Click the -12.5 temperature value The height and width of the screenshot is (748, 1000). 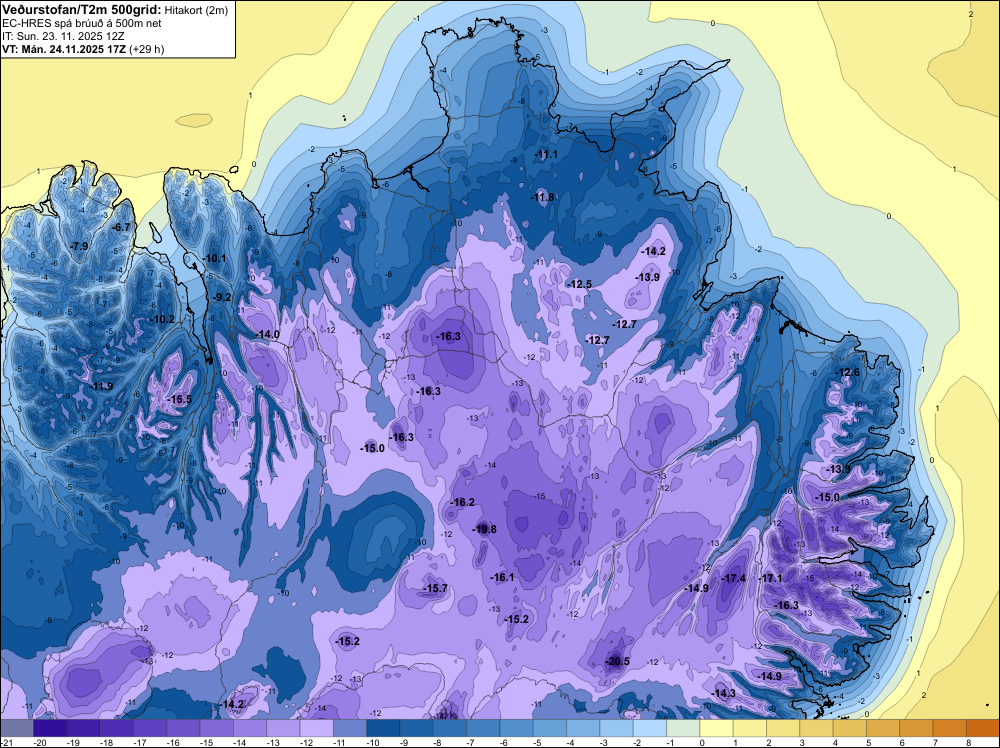click(x=580, y=284)
